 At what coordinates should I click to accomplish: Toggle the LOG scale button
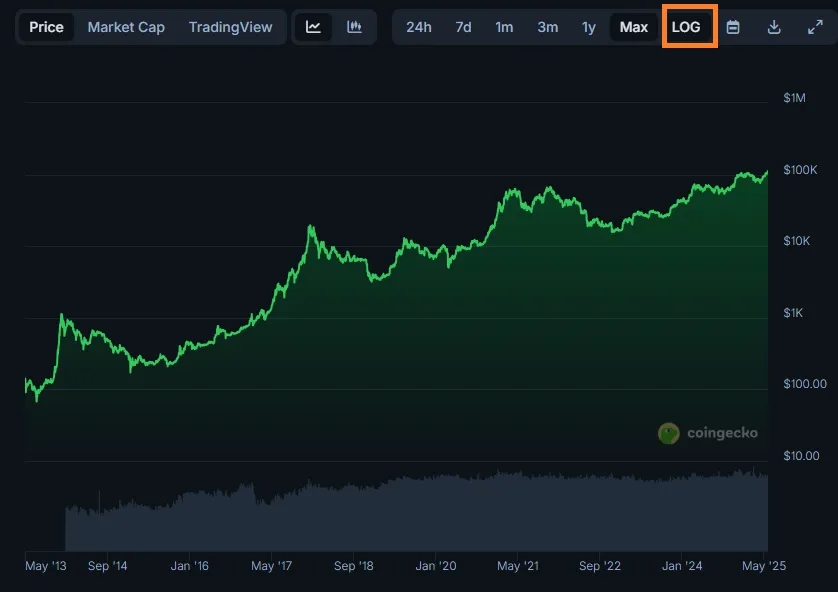686,27
